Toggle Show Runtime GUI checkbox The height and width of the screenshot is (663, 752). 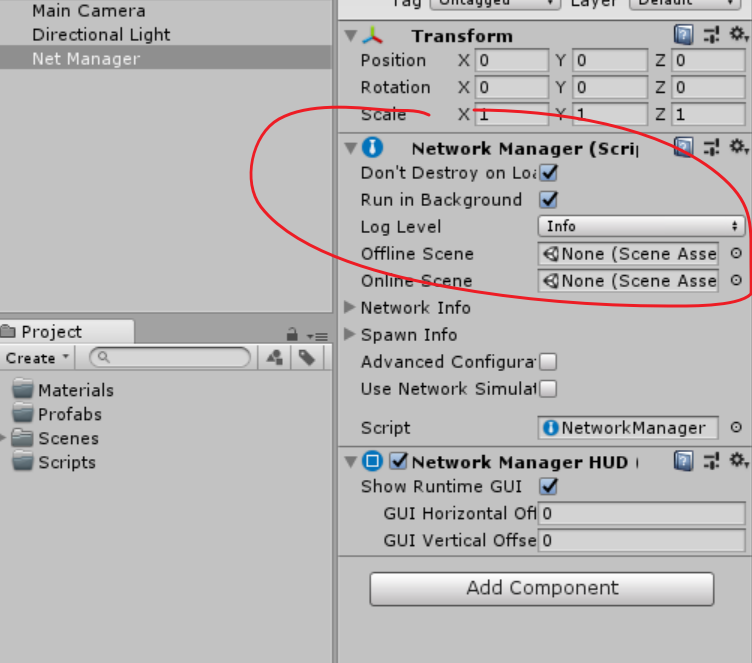pos(549,486)
